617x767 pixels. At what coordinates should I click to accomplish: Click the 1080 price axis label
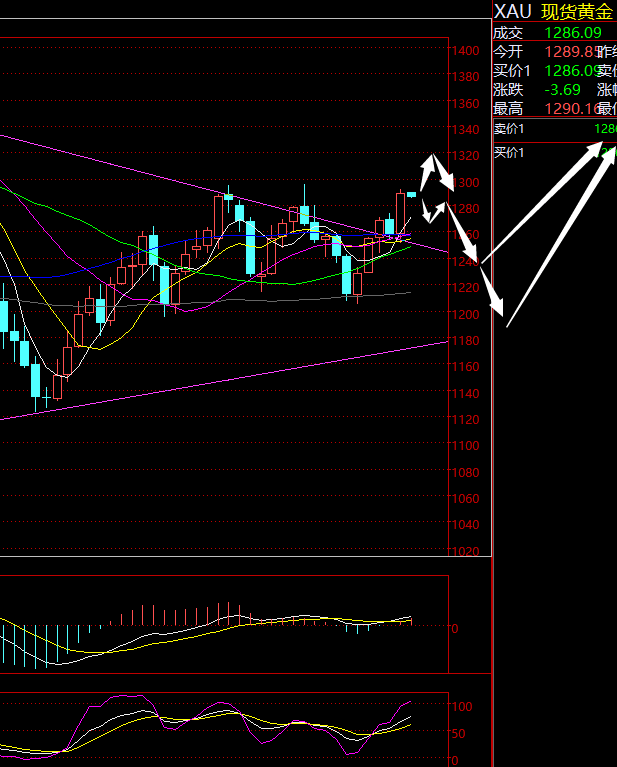(x=465, y=473)
